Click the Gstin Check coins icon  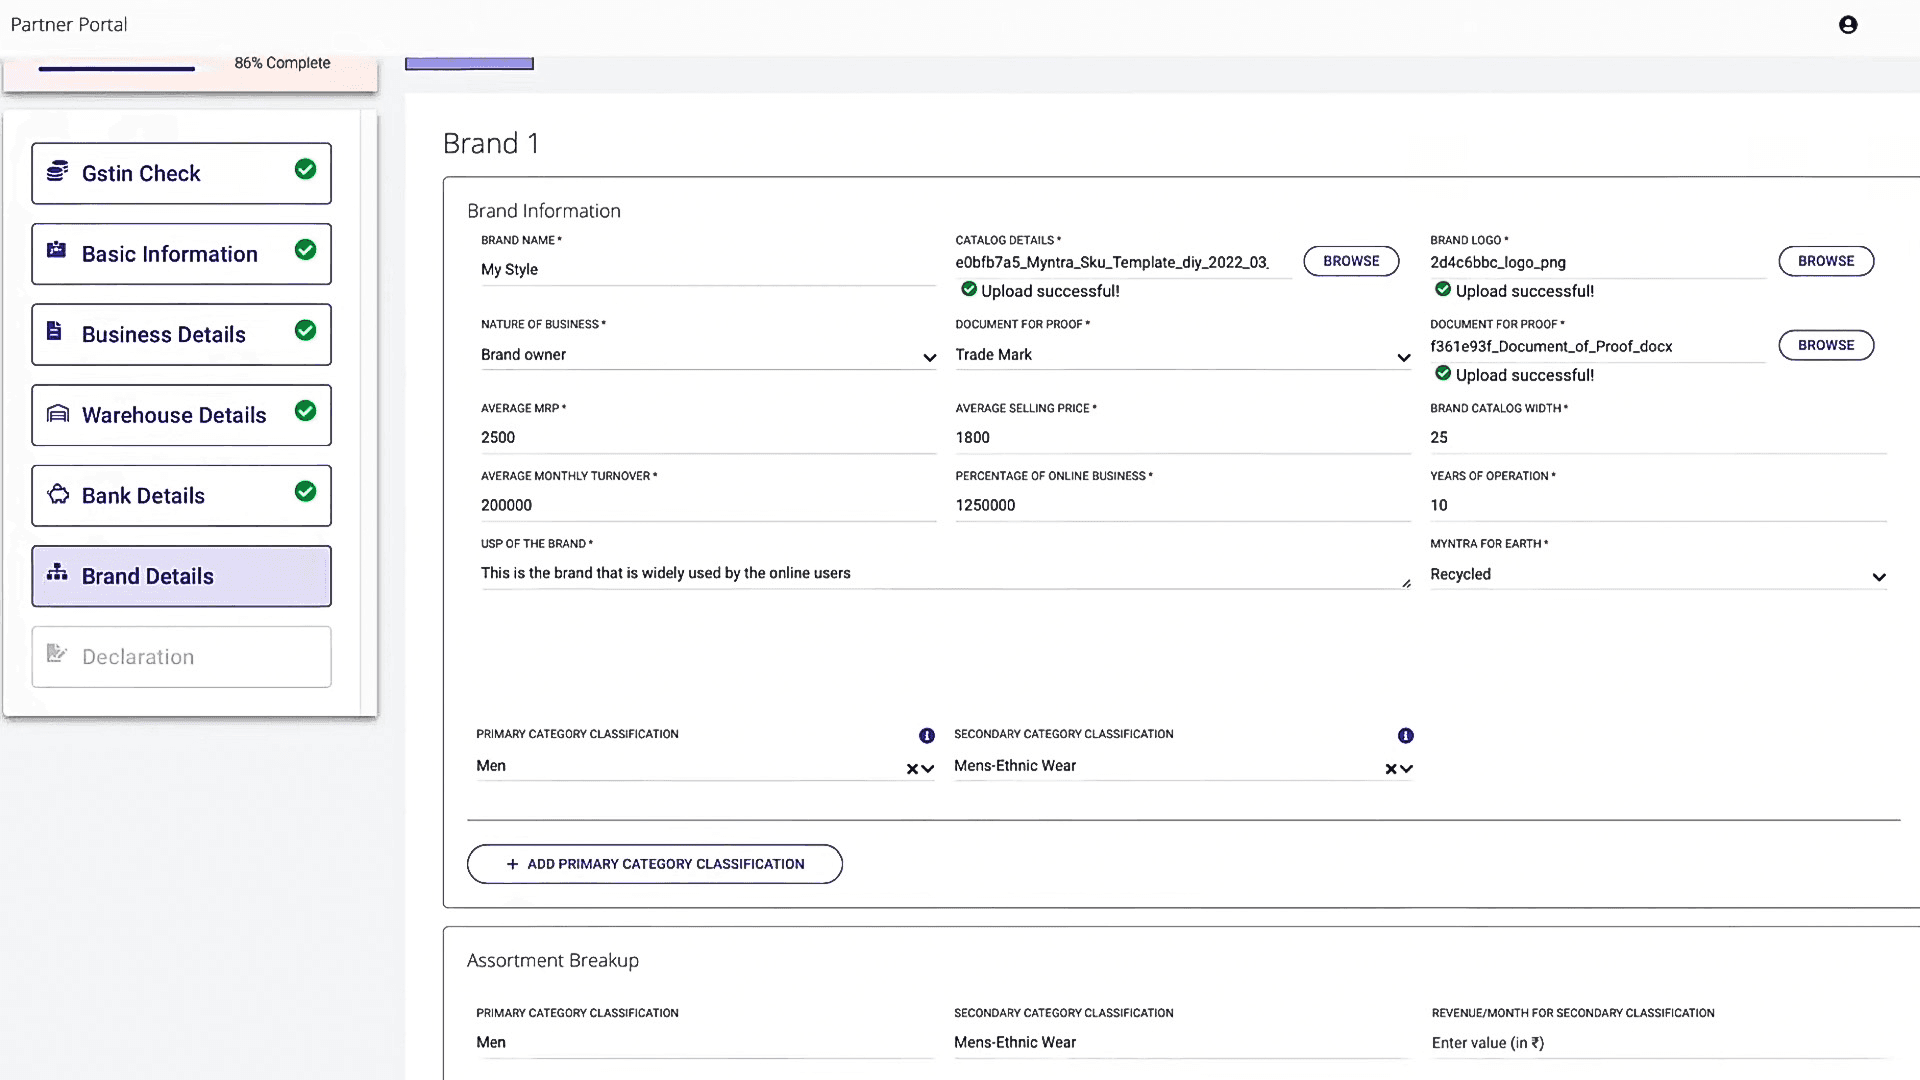tap(58, 172)
